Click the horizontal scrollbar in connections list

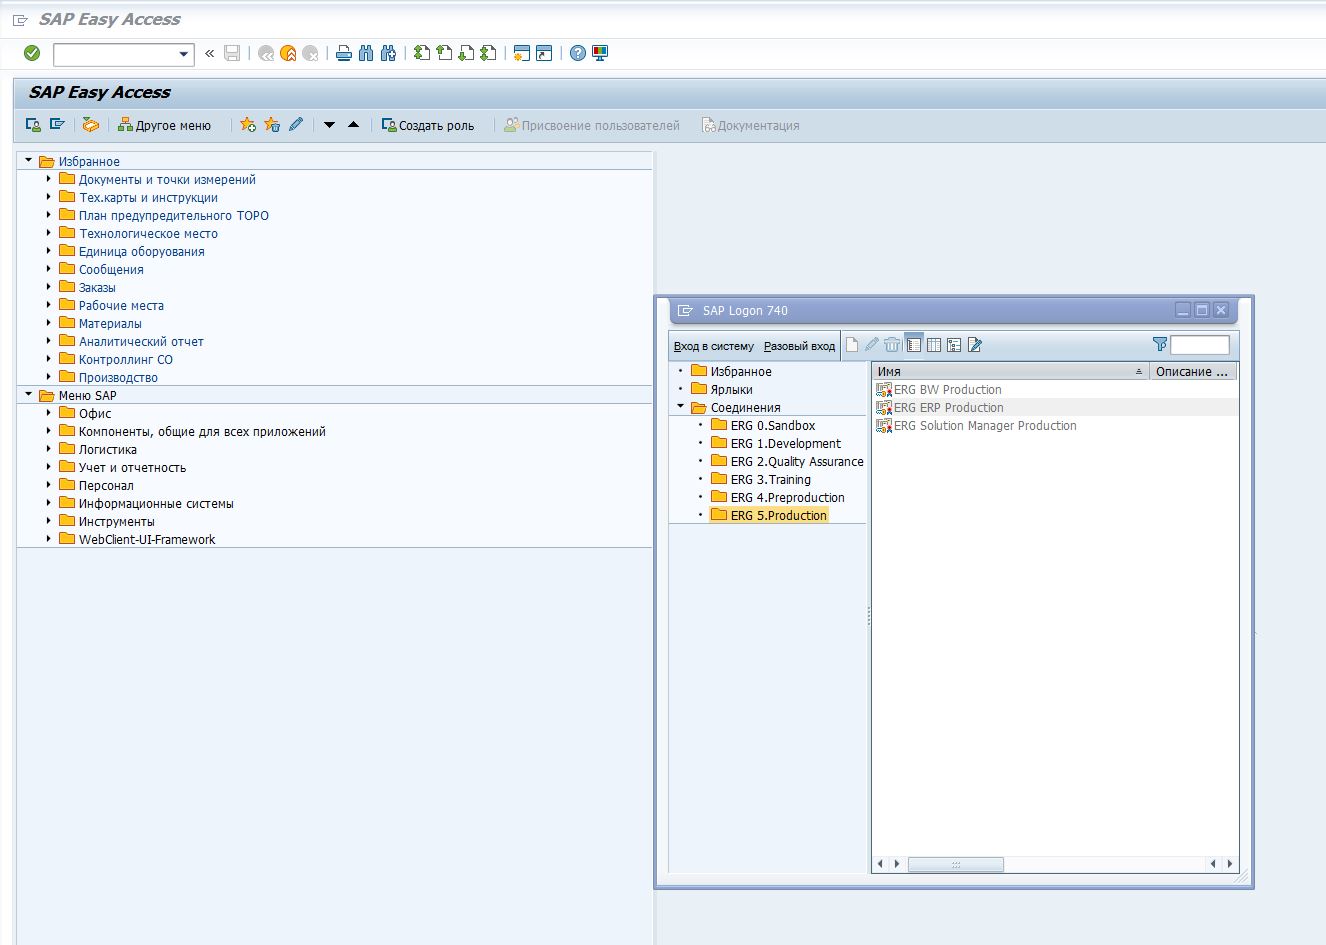[955, 864]
